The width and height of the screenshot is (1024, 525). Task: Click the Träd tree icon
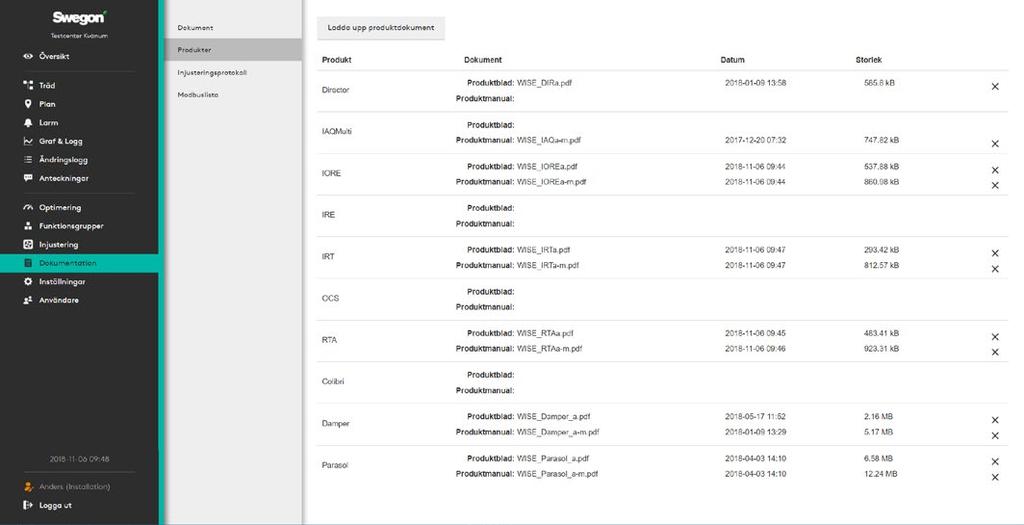pyautogui.click(x=28, y=86)
